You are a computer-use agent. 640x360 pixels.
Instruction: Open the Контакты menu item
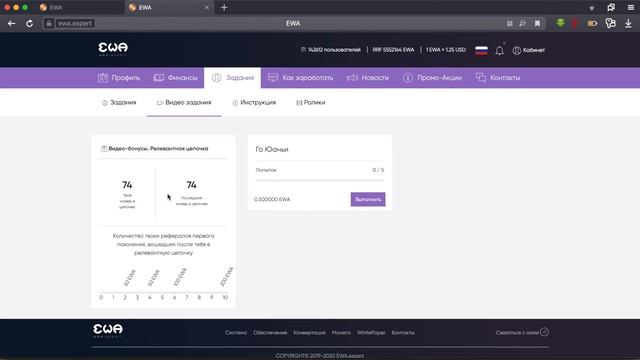click(x=498, y=78)
